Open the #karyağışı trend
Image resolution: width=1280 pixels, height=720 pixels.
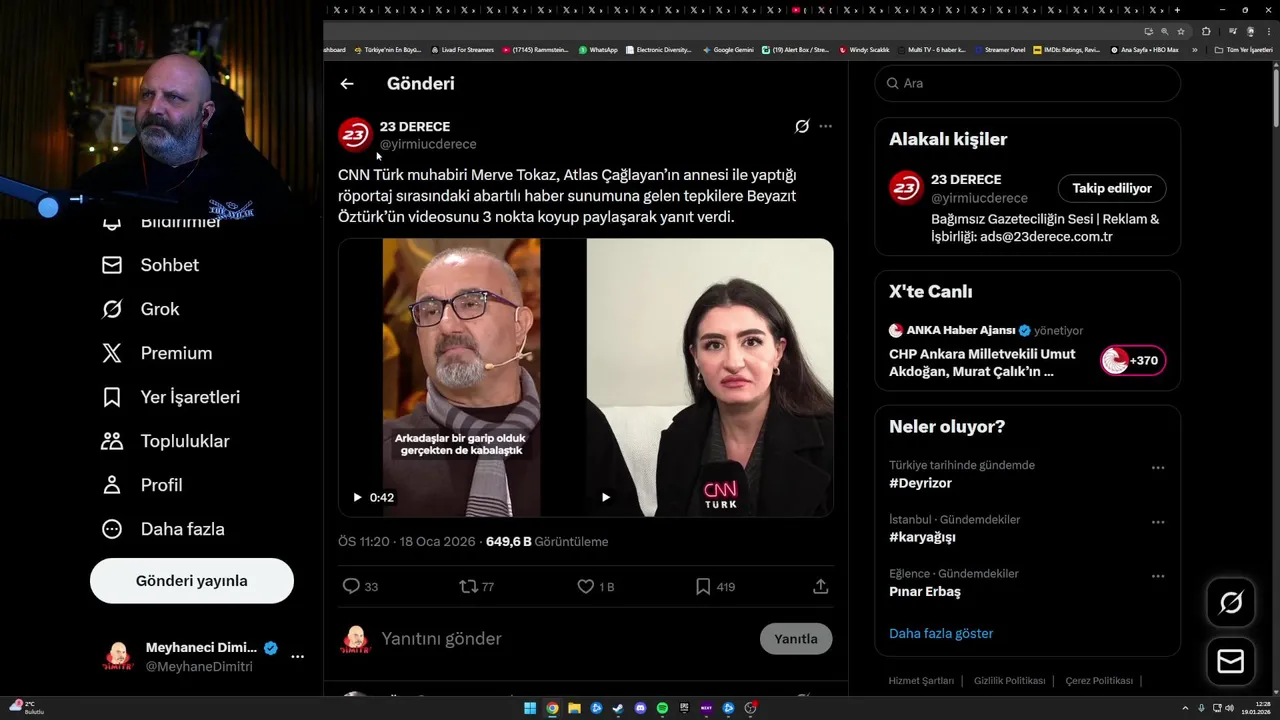tap(922, 537)
